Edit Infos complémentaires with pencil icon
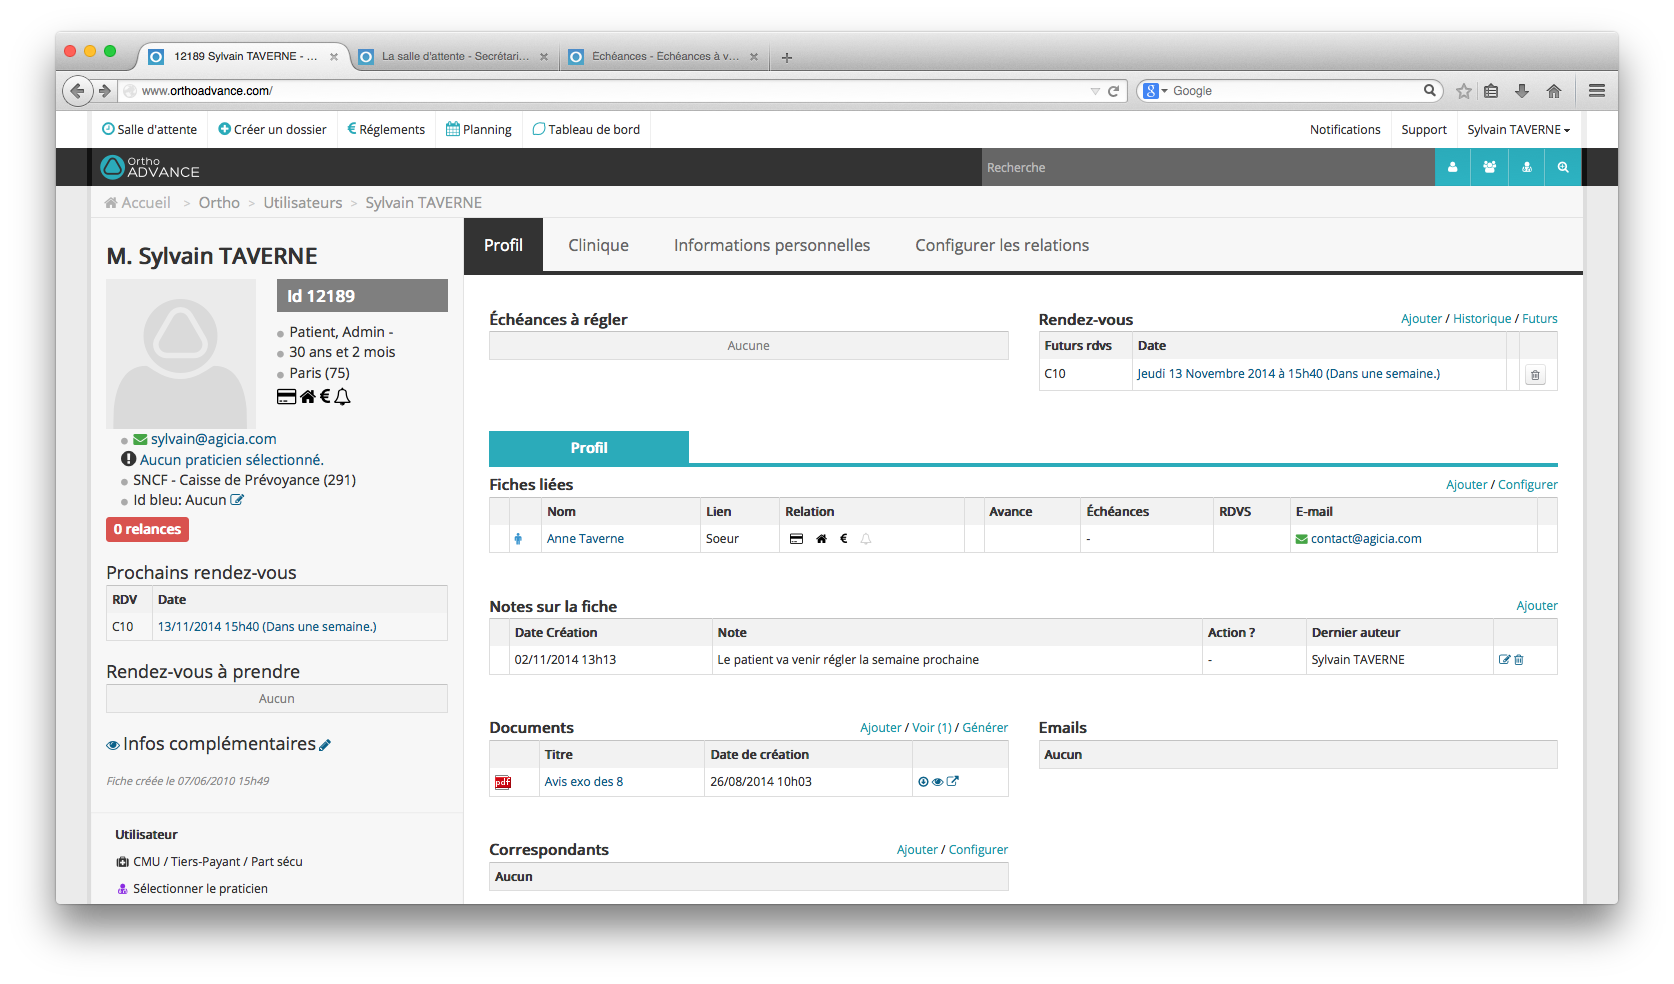 tap(325, 745)
